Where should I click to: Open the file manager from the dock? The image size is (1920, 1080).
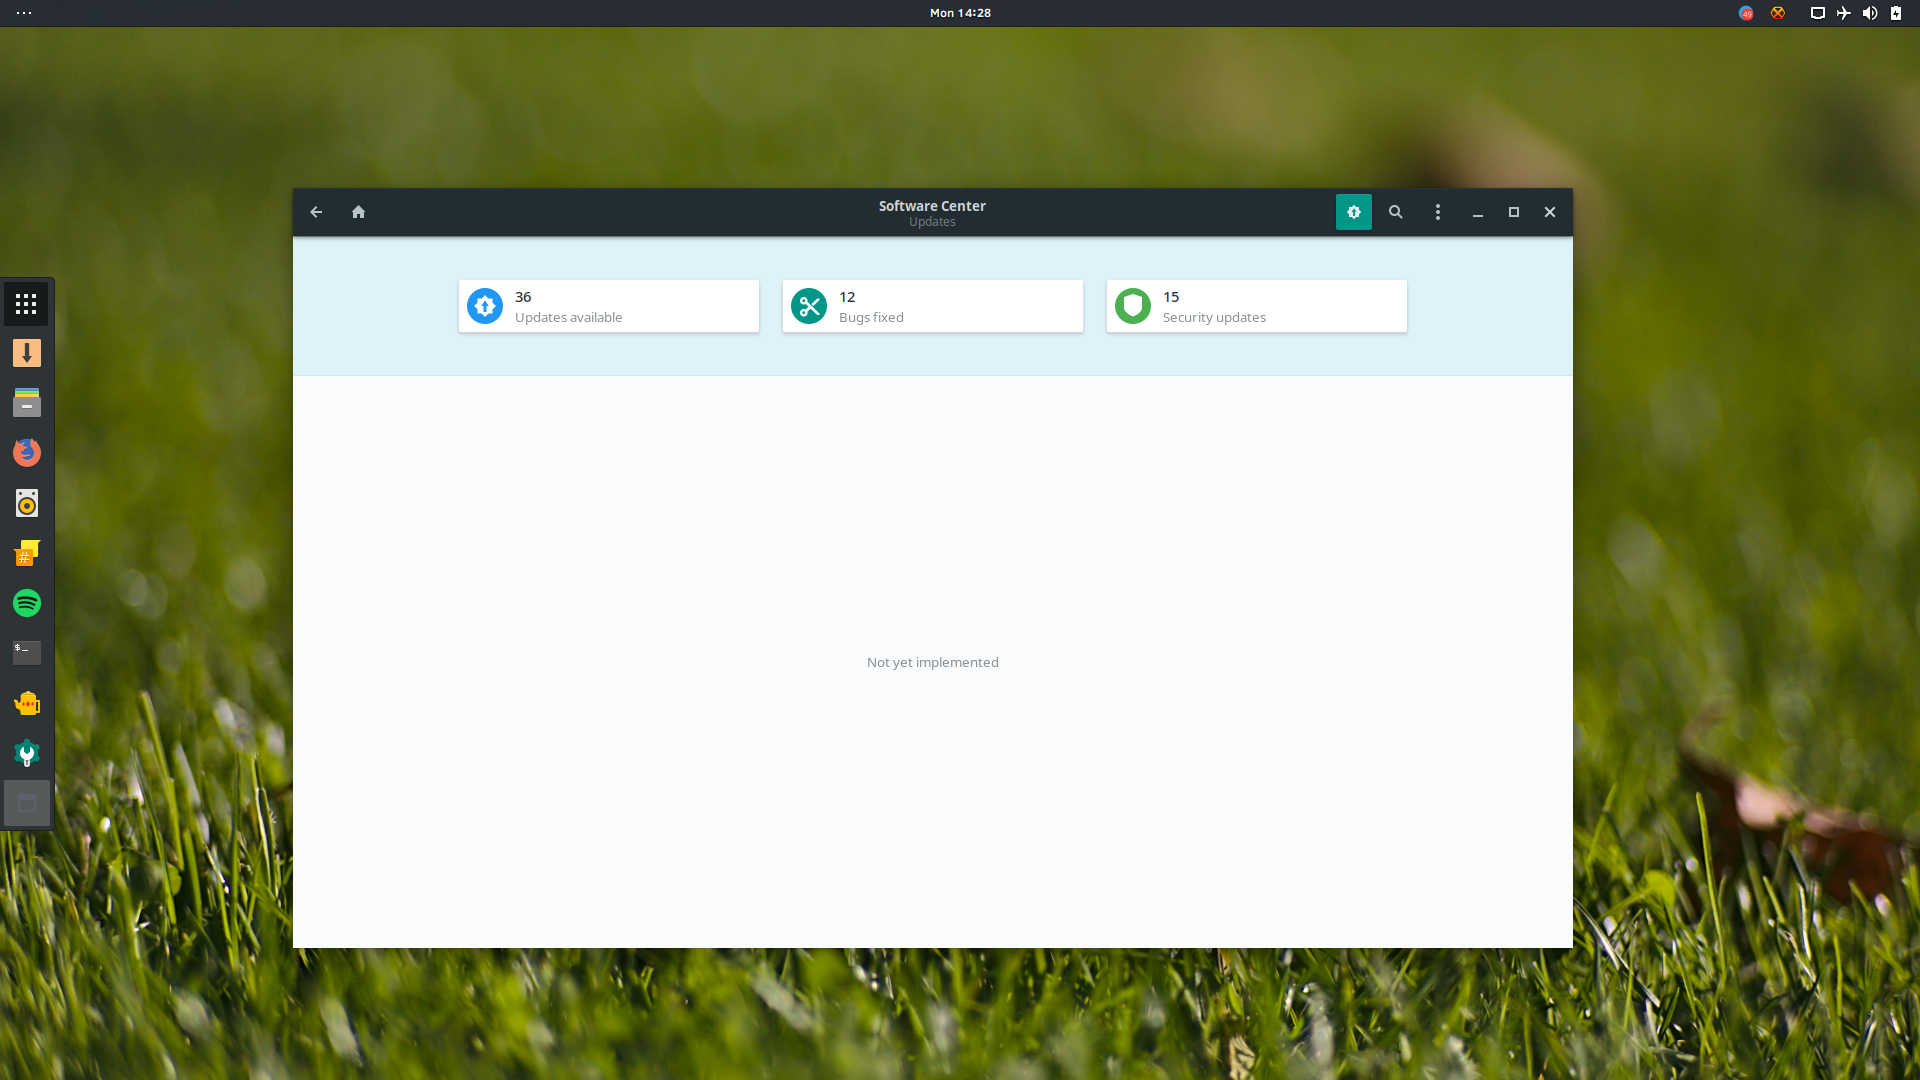coord(27,403)
